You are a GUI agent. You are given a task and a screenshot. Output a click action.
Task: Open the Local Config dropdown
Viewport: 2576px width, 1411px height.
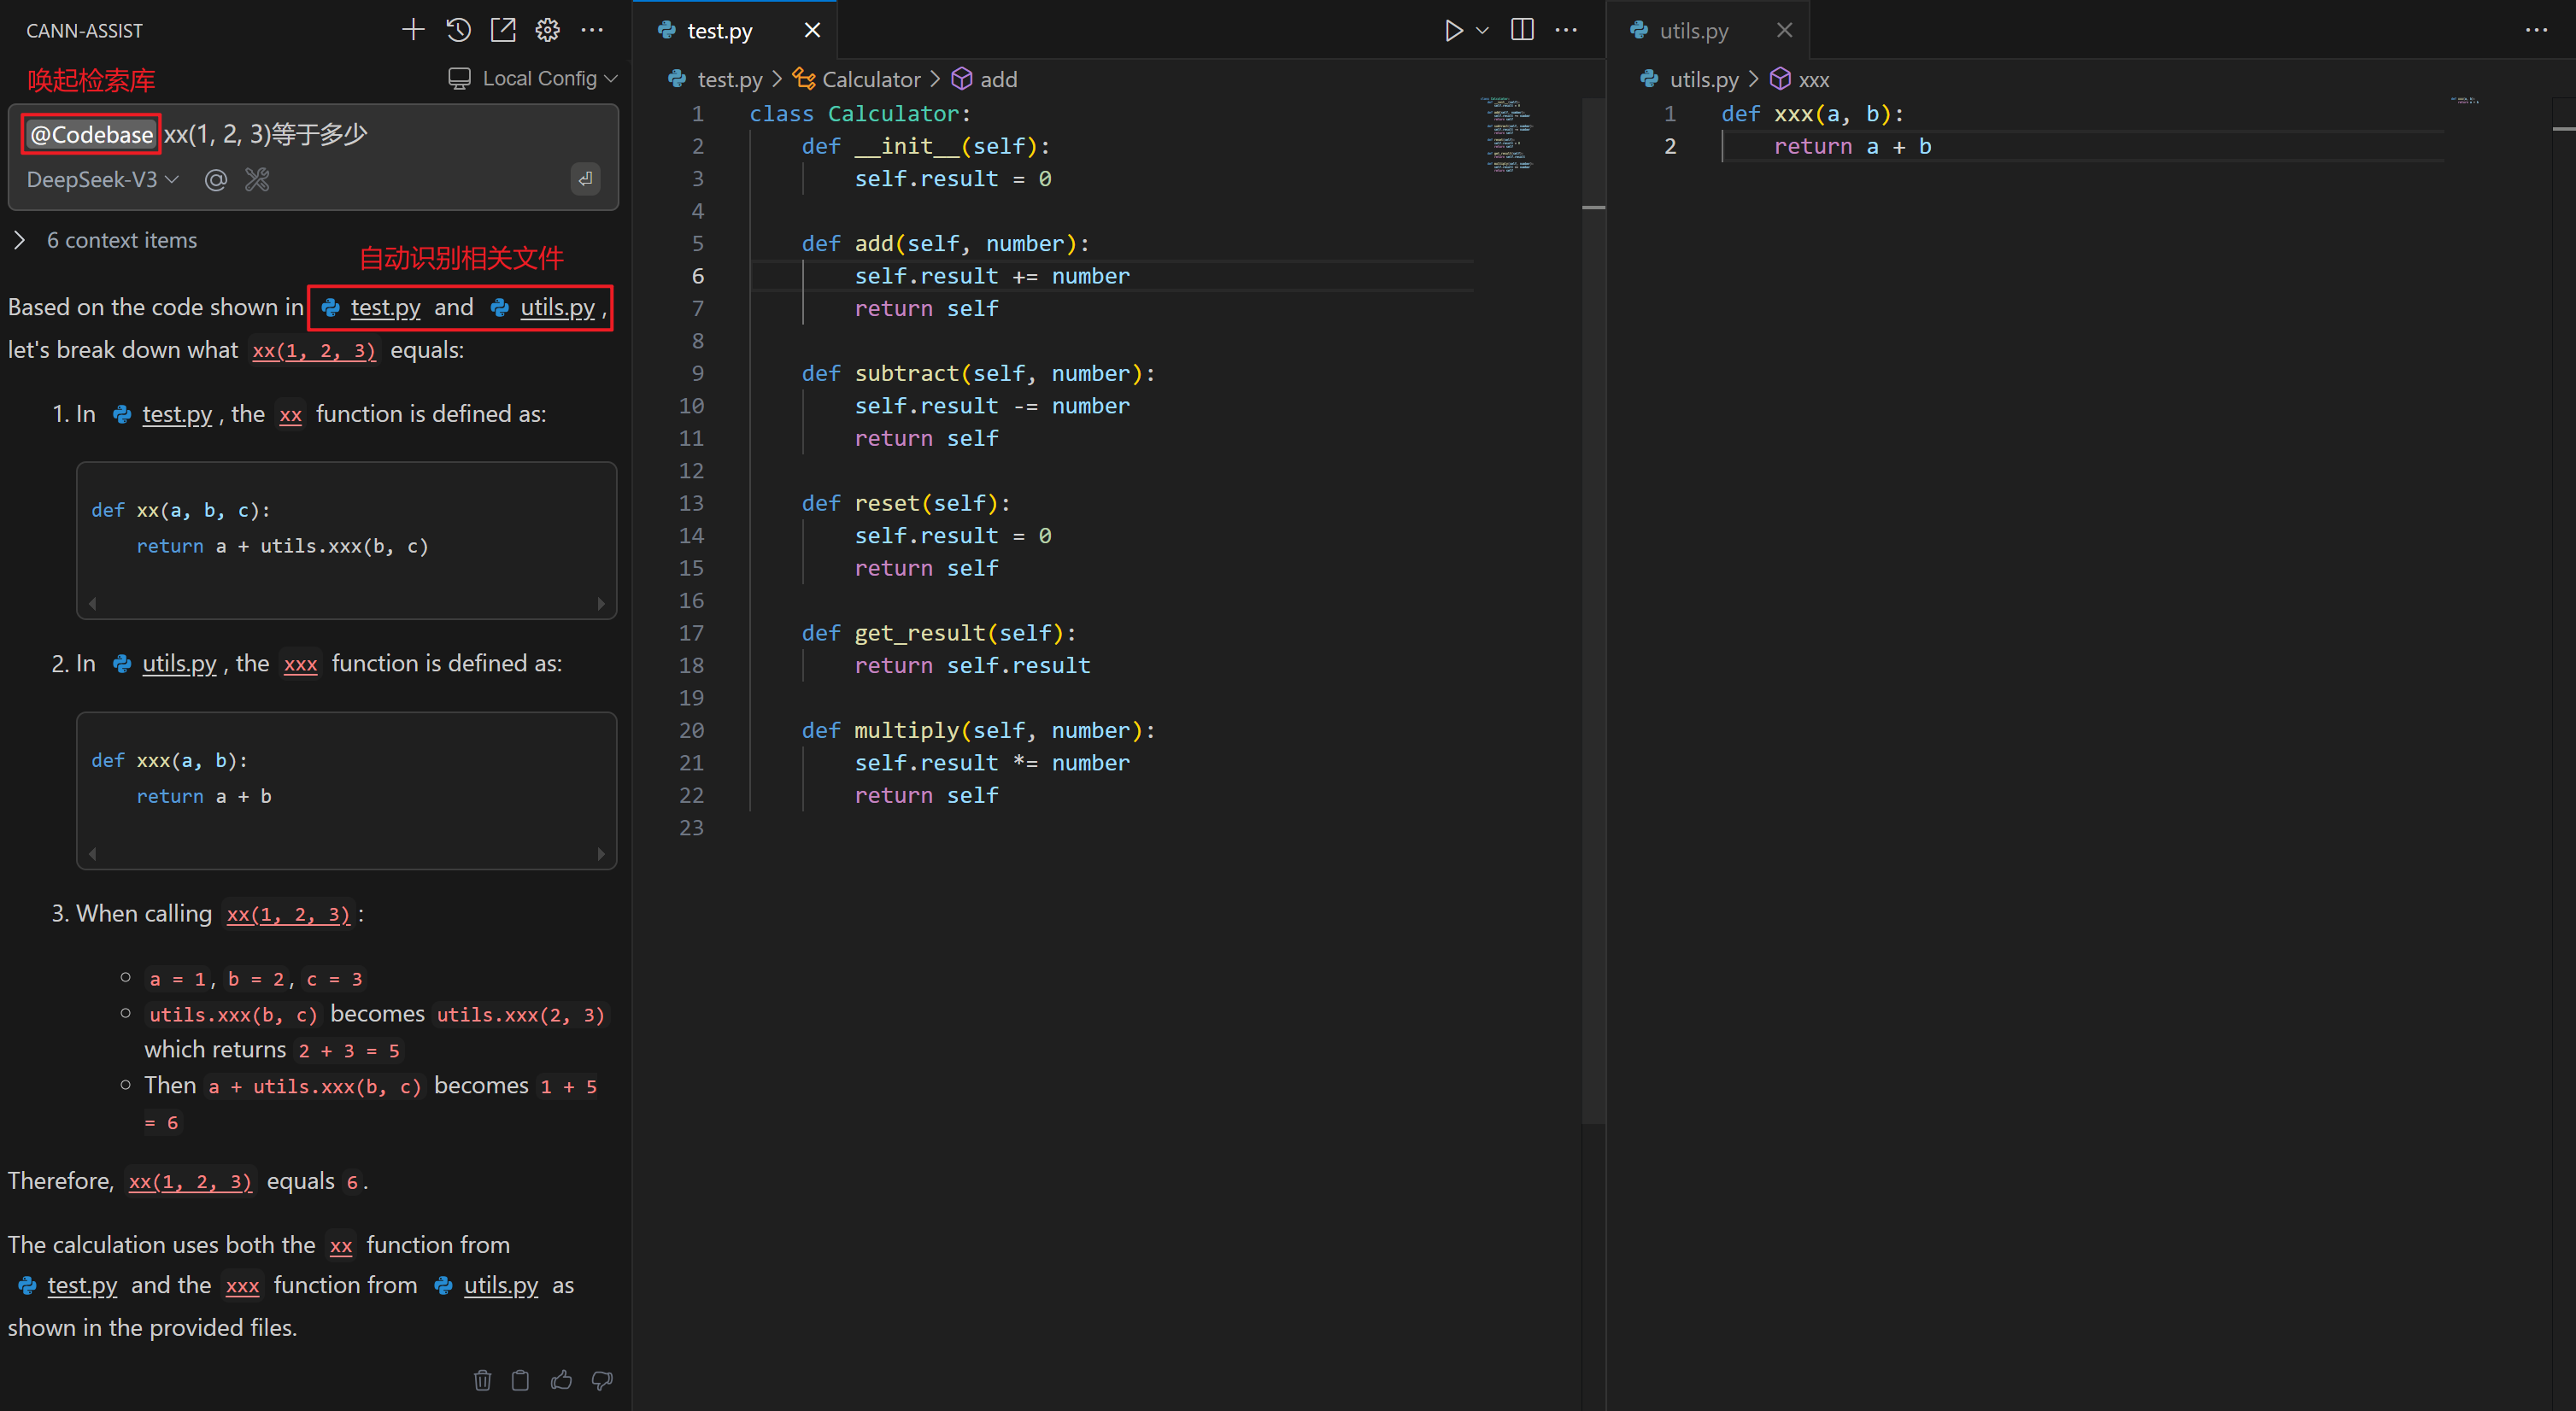(533, 78)
